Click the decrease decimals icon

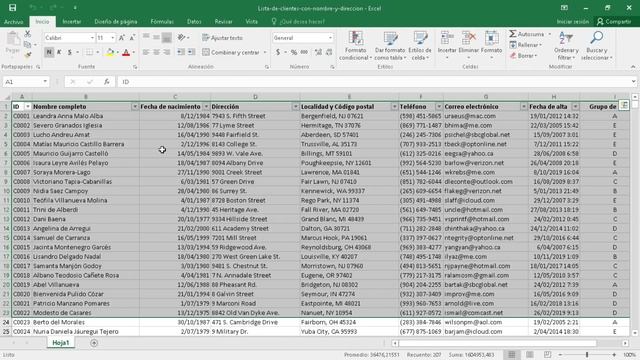coord(329,52)
